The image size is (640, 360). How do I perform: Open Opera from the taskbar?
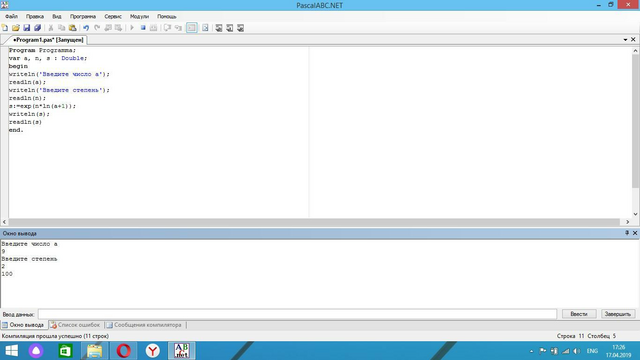pyautogui.click(x=124, y=351)
